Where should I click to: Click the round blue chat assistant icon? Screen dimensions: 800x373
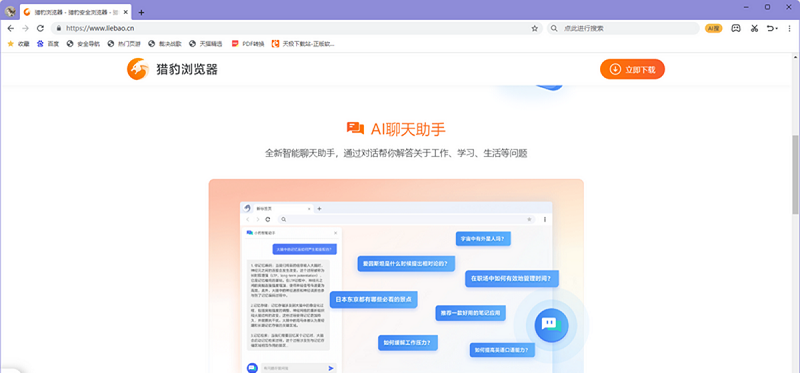pos(552,325)
